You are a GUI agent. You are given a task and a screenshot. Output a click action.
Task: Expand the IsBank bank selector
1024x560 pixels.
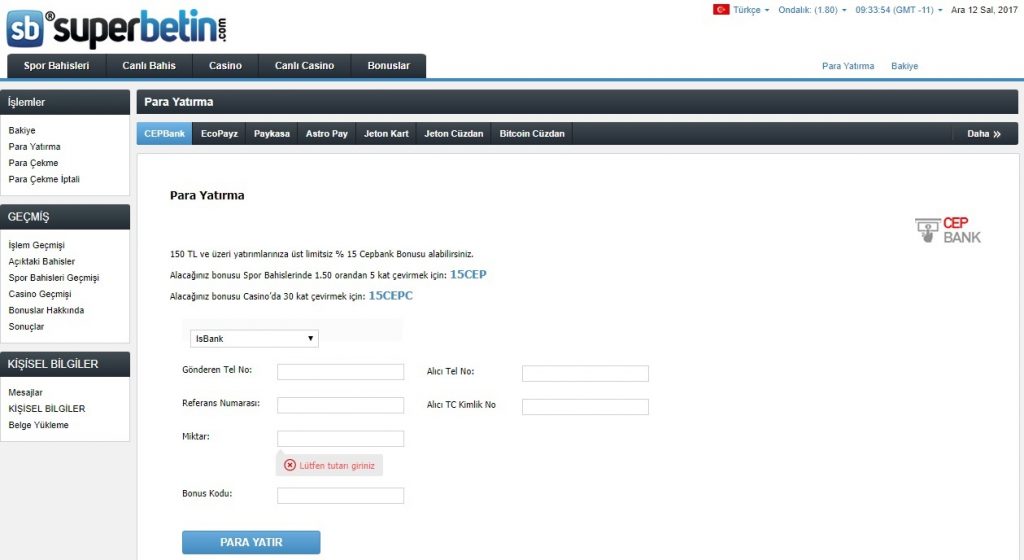[x=254, y=338]
